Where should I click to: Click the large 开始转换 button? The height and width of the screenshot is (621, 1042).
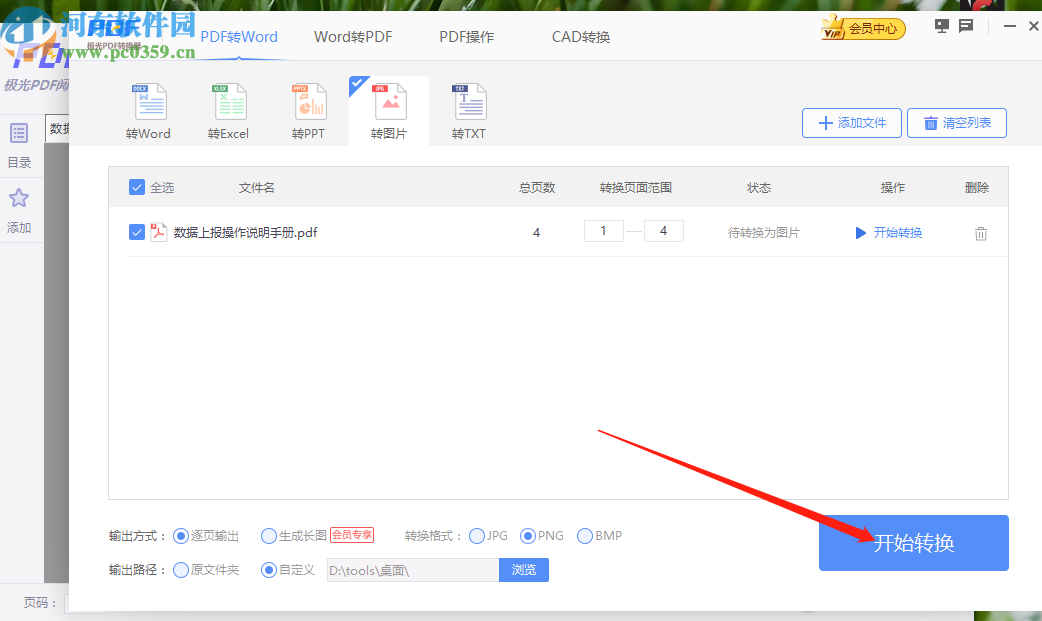click(x=914, y=543)
